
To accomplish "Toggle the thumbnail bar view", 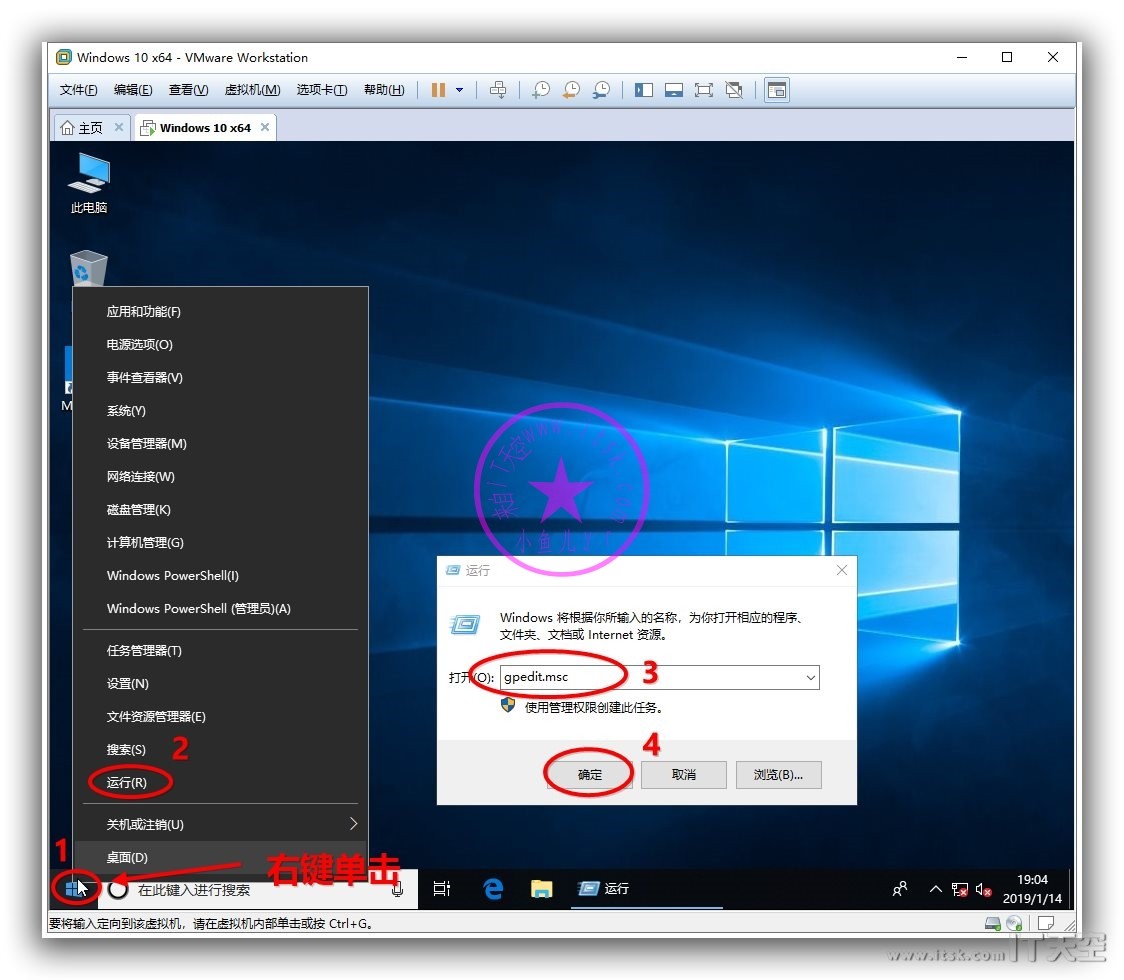I will point(674,90).
